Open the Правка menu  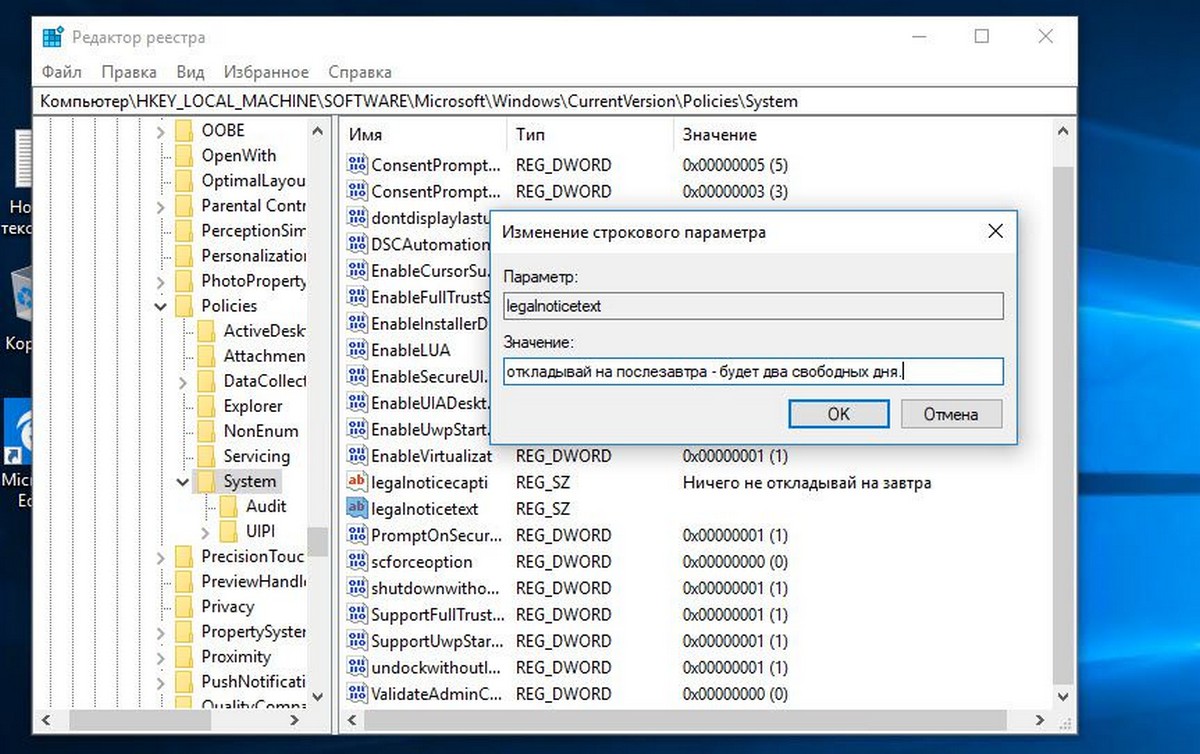(129, 72)
